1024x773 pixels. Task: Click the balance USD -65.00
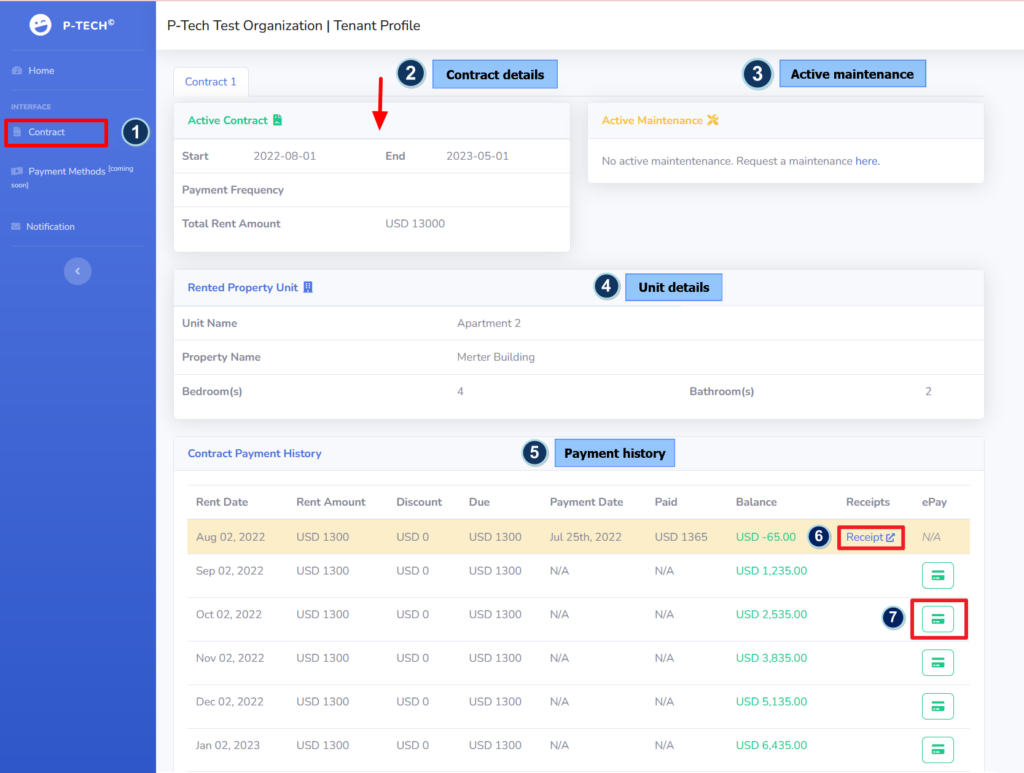pyautogui.click(x=766, y=537)
